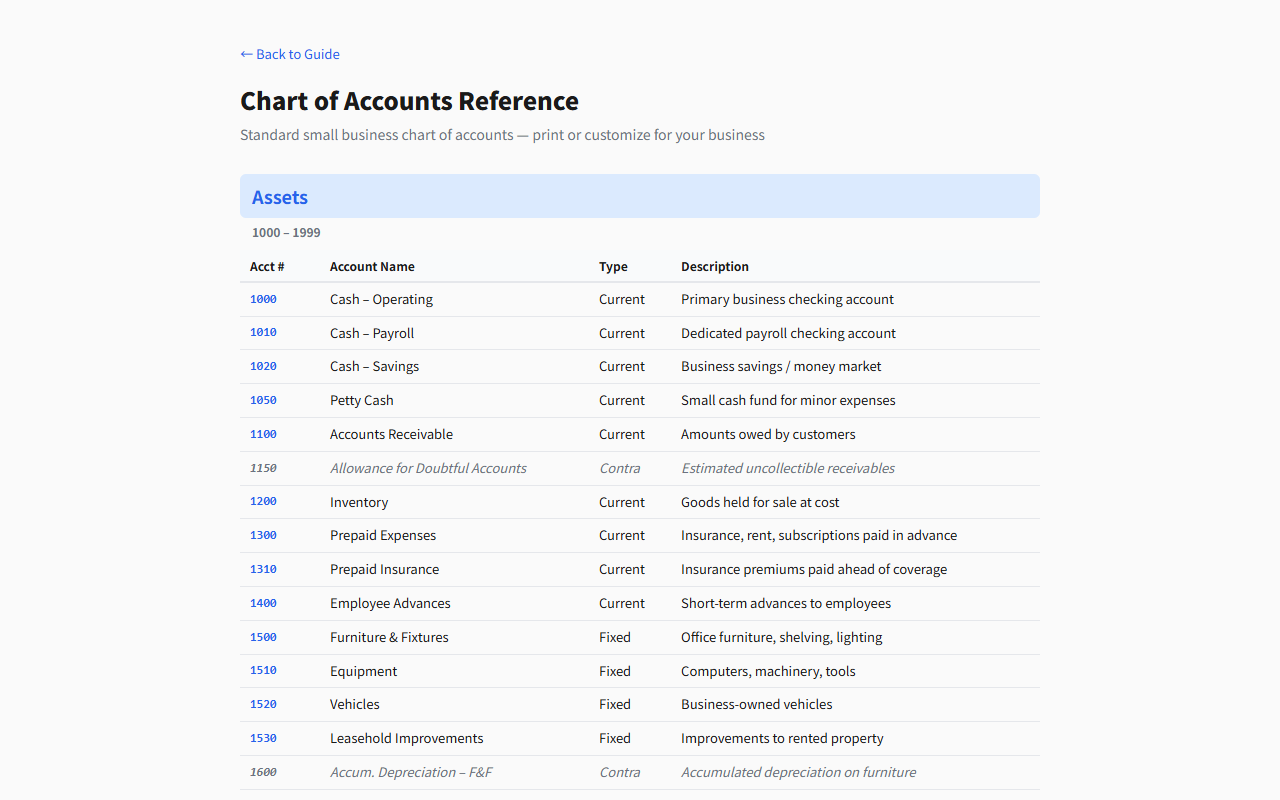Image resolution: width=1280 pixels, height=800 pixels.
Task: Click the Type column header
Action: coord(613,267)
